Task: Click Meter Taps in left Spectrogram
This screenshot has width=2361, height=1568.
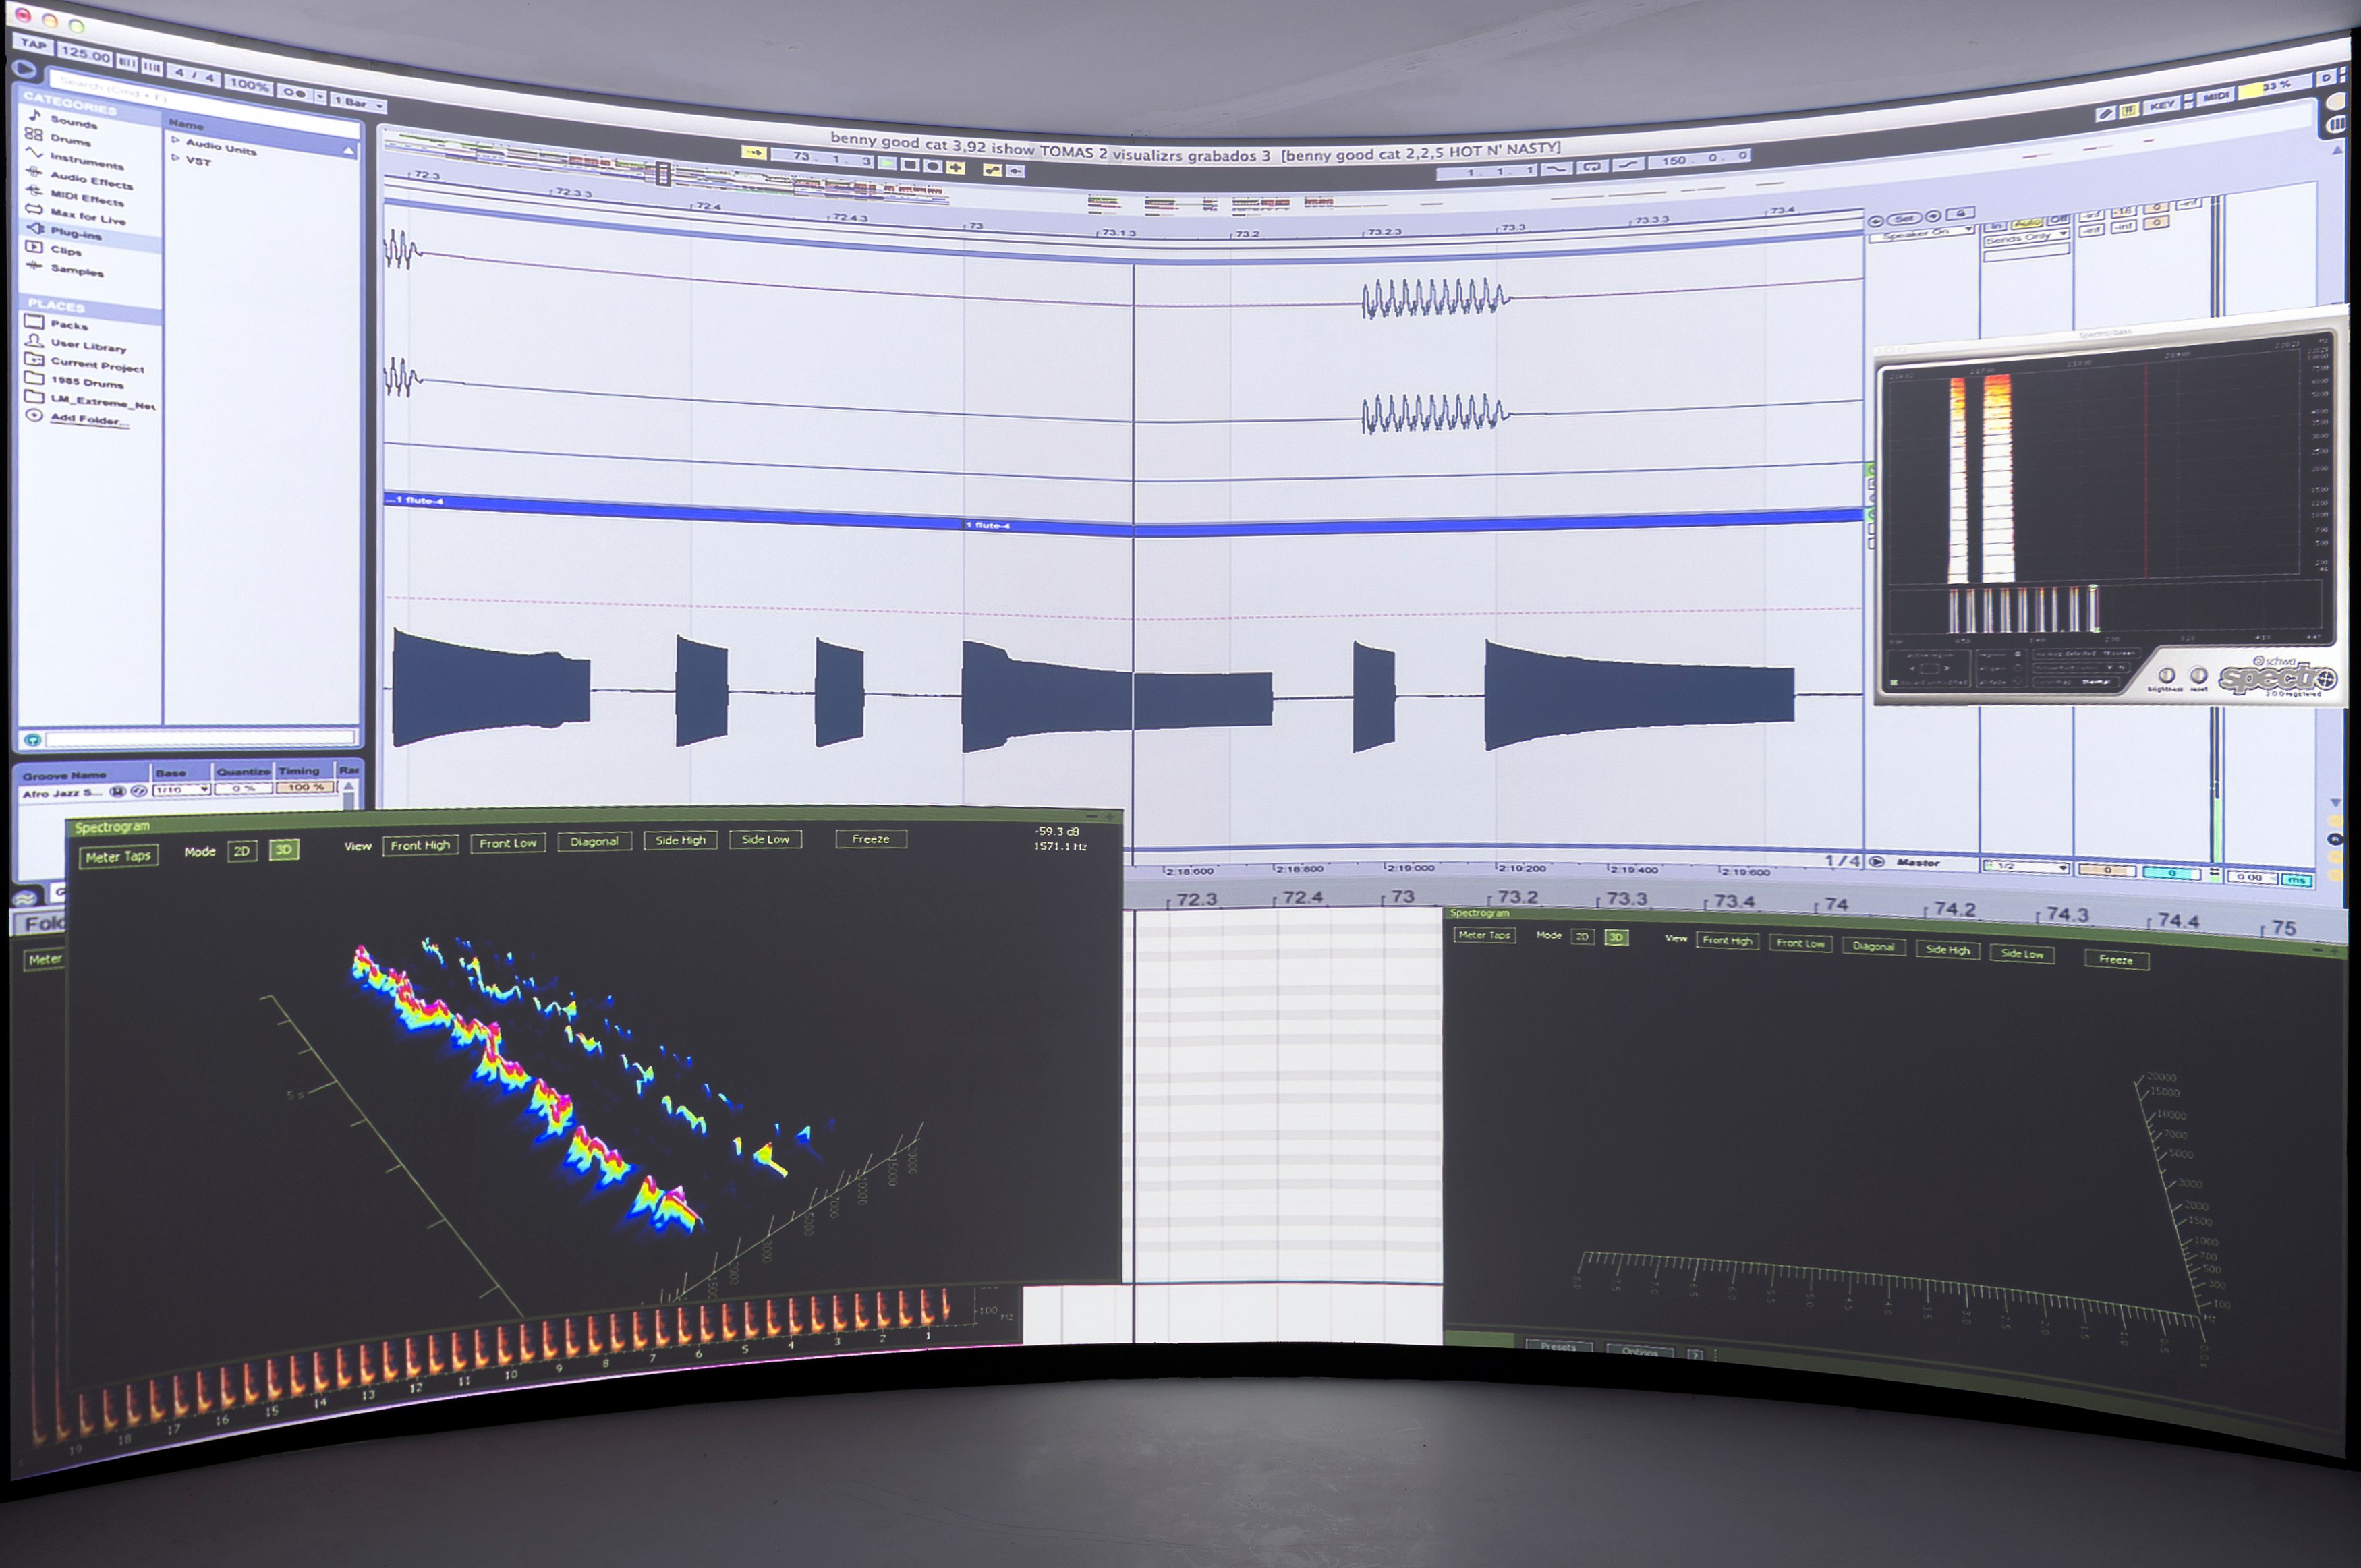Action: pyautogui.click(x=119, y=857)
